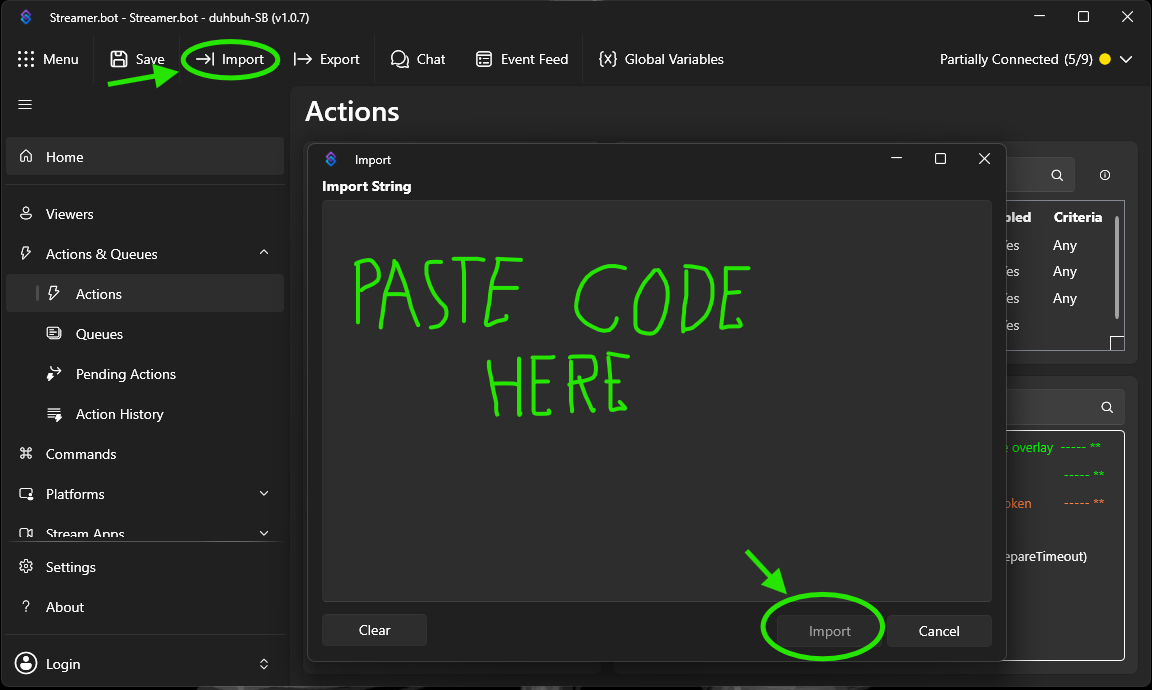Click the Save toolbar button
Viewport: 1152px width, 690px height.
tap(137, 60)
